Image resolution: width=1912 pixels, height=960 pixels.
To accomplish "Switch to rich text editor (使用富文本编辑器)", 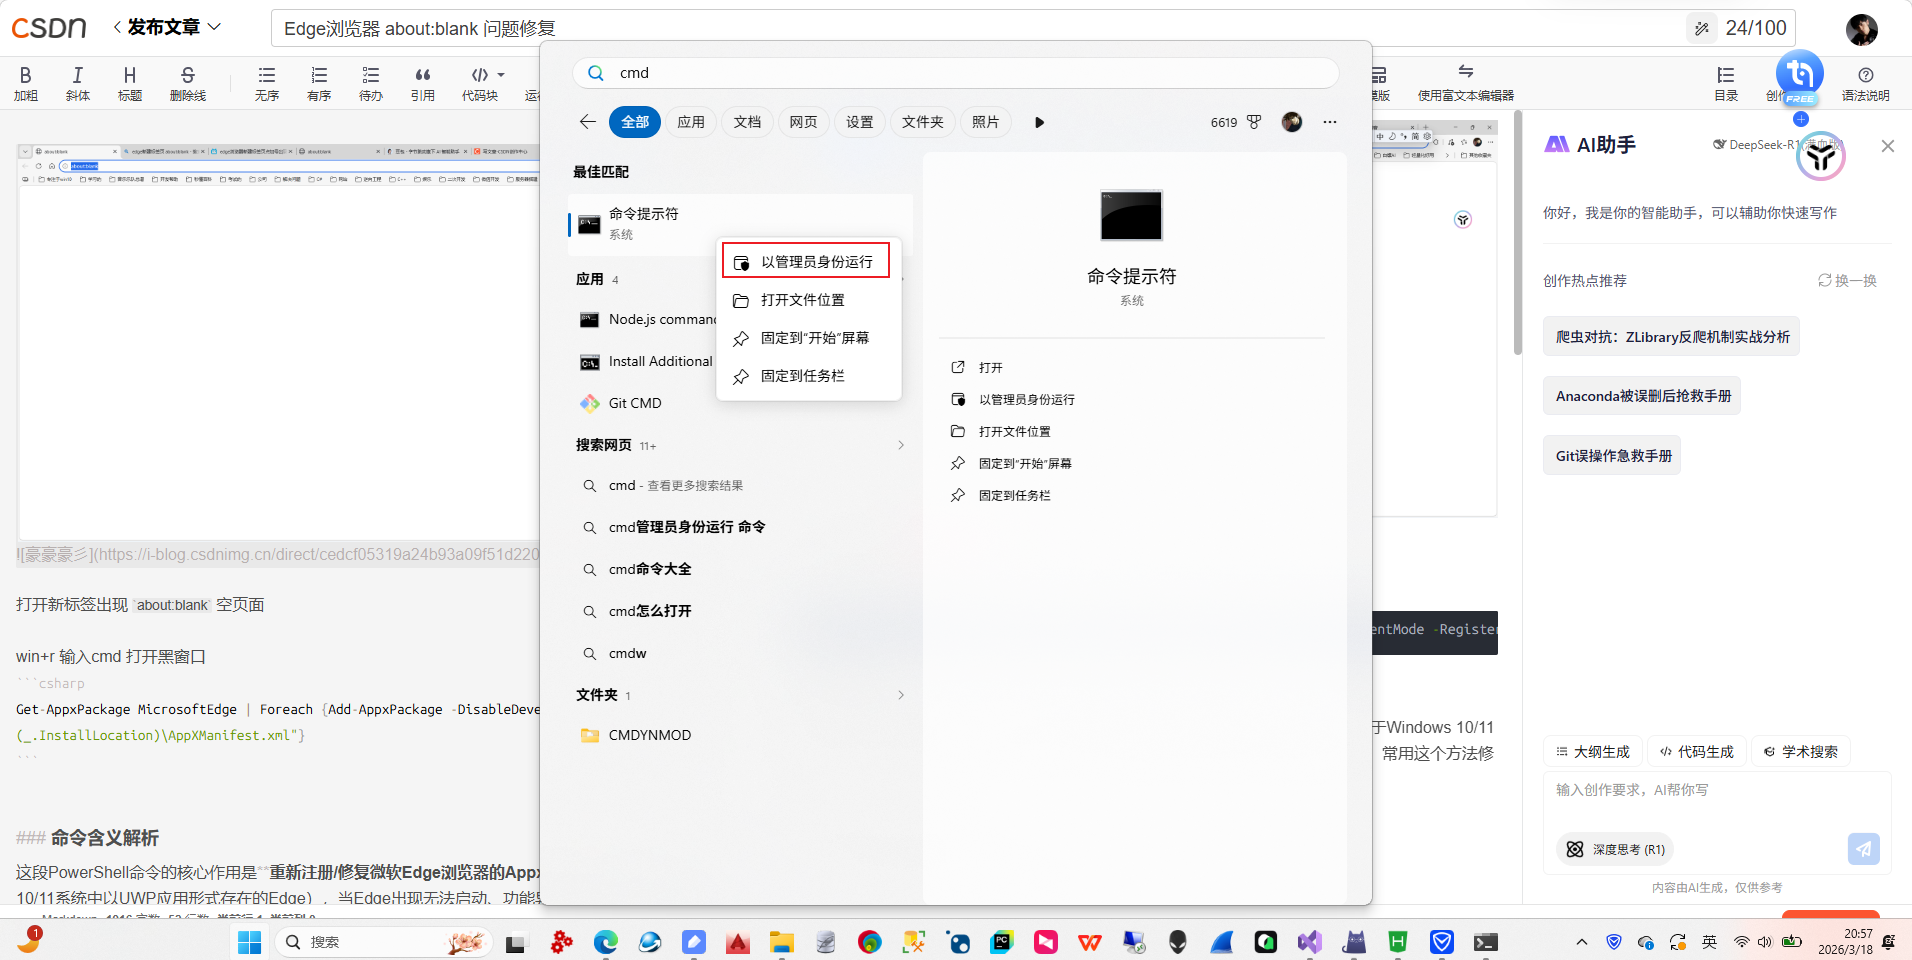I will click(x=1466, y=83).
